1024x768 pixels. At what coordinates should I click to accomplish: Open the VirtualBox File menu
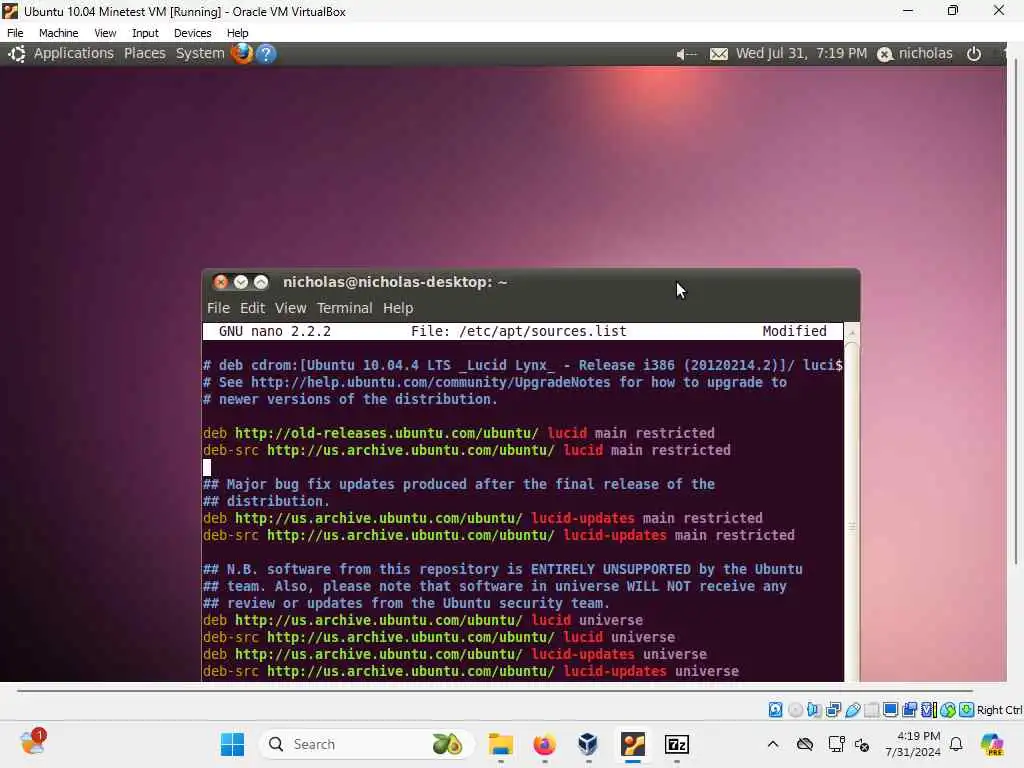point(15,33)
